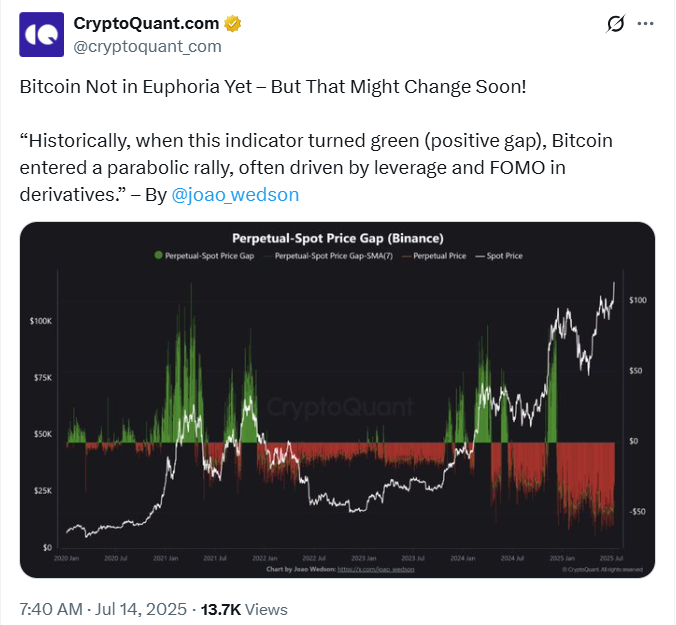Click the gold verified badge icon

tap(232, 24)
